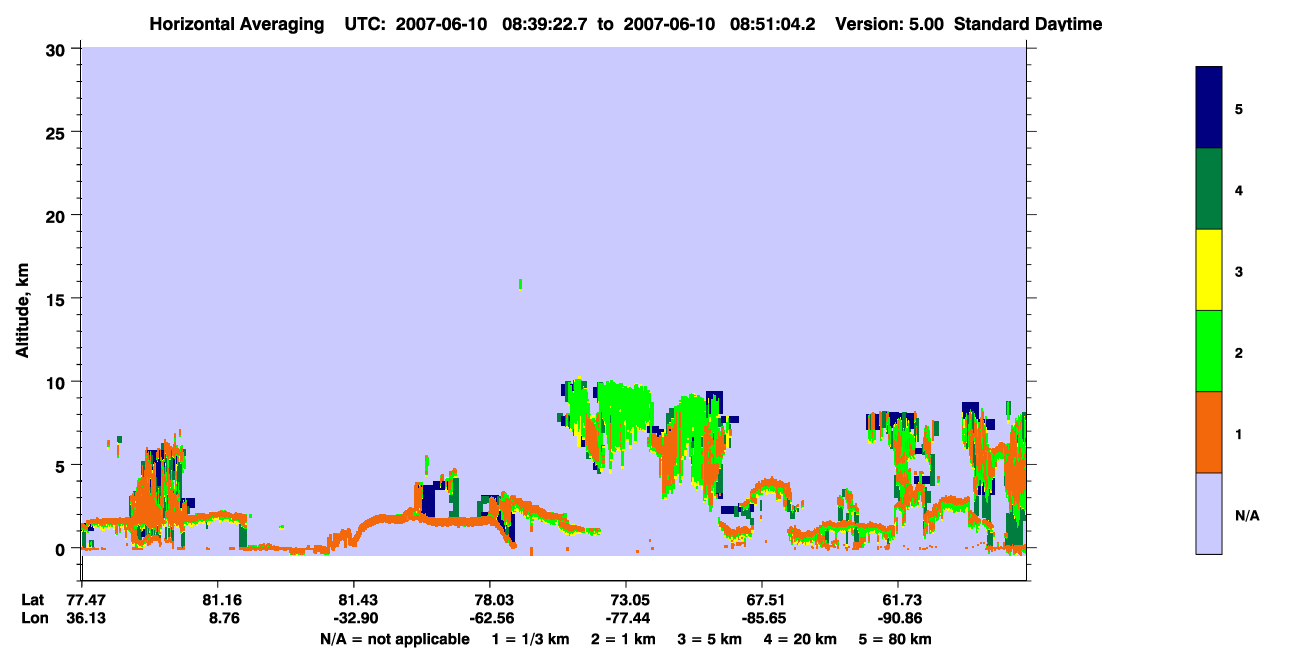Click the '2 = 1 km' legend text
This screenshot has height=667, width=1300.
click(624, 639)
